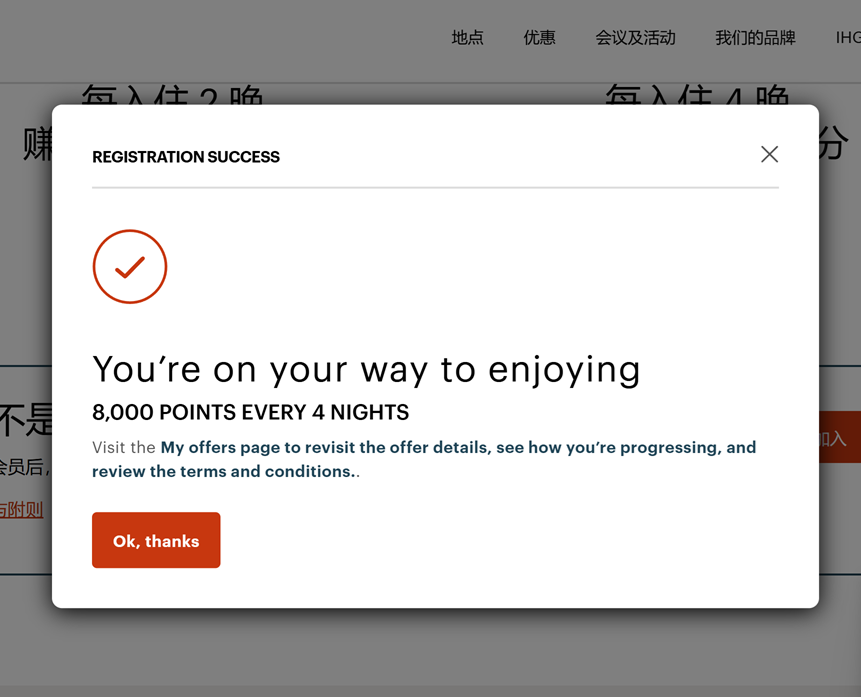Select 我们的品牌 in the top navigation
861x697 pixels.
755,37
